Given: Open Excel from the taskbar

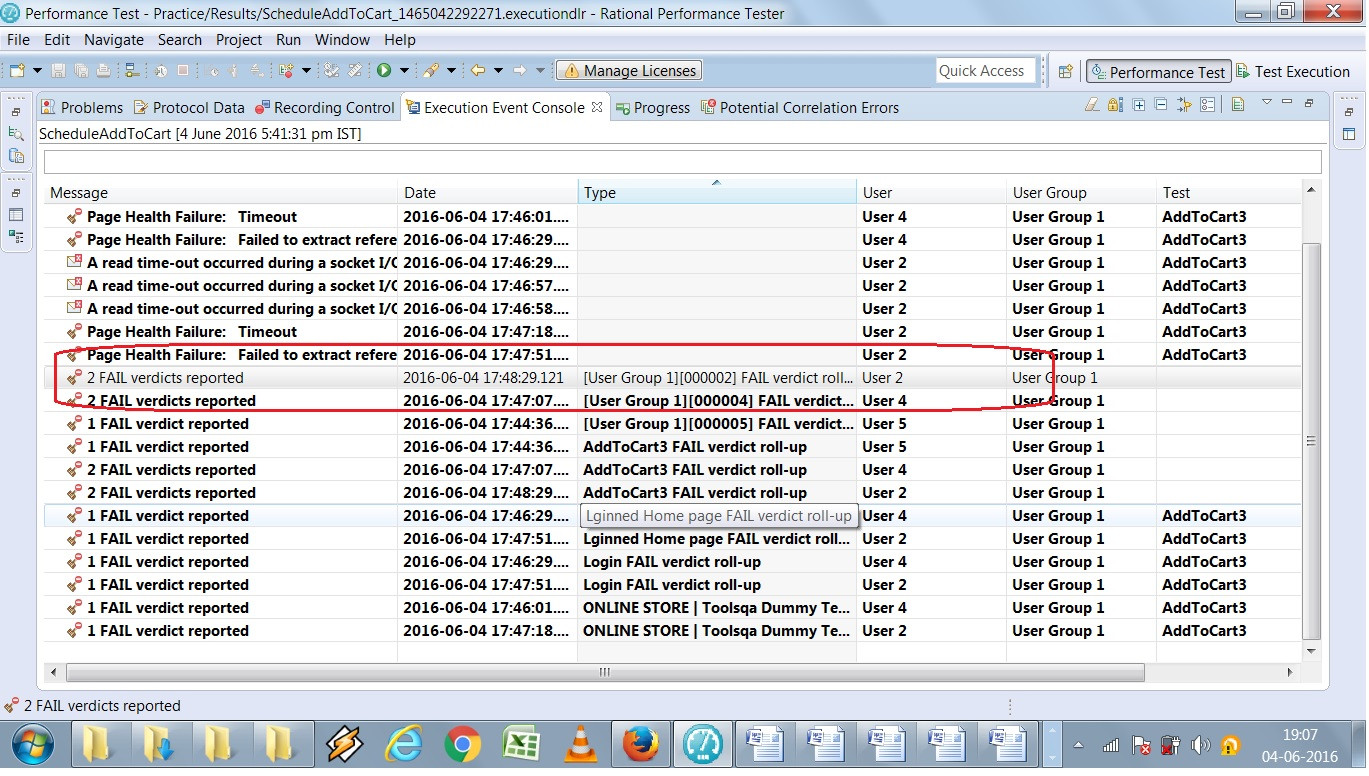Looking at the screenshot, I should (x=521, y=745).
